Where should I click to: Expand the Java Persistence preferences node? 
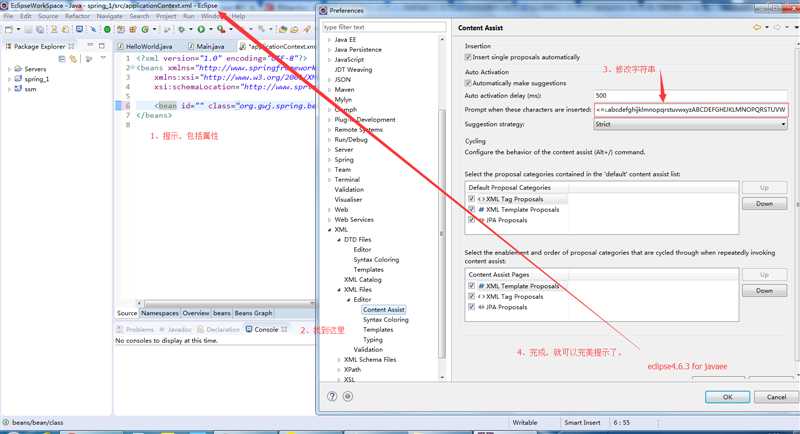pos(330,49)
